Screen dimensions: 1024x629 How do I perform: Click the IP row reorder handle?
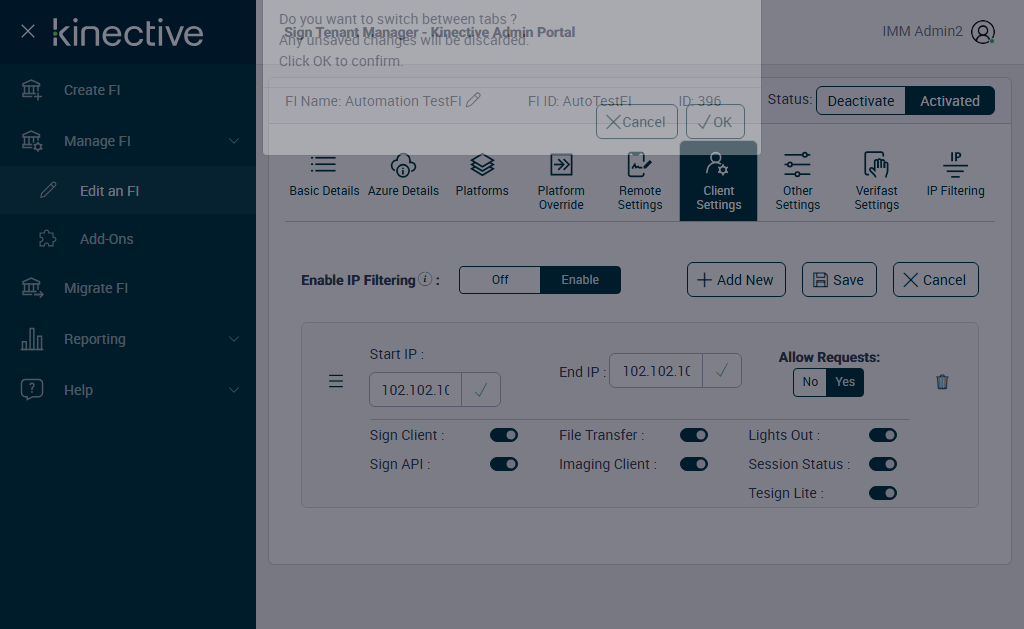(x=336, y=381)
